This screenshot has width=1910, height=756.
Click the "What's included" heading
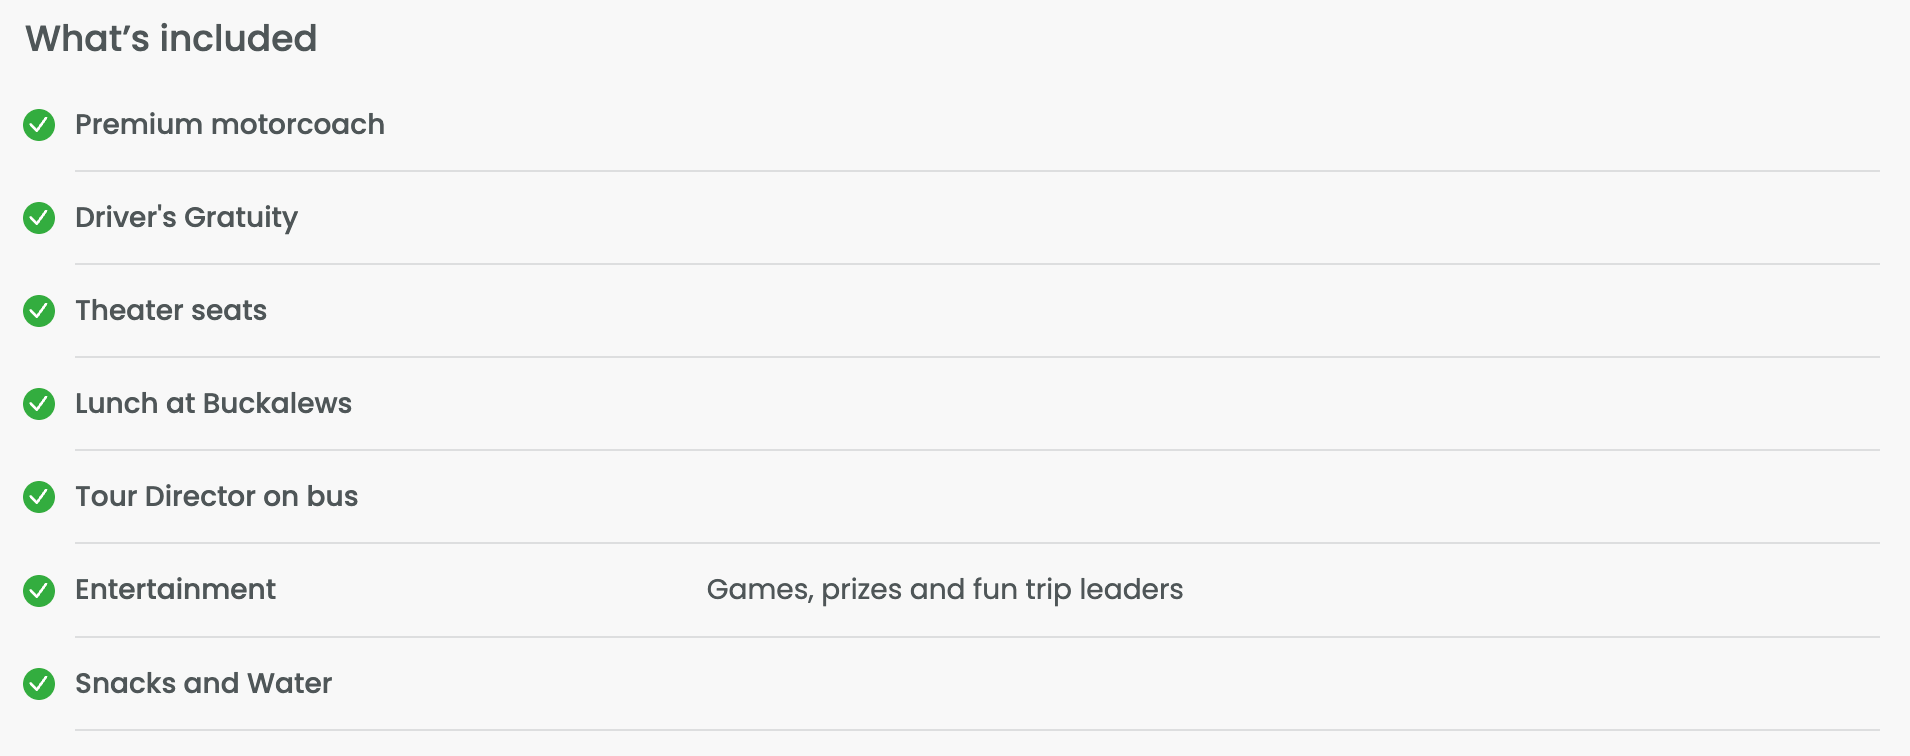[x=171, y=39]
